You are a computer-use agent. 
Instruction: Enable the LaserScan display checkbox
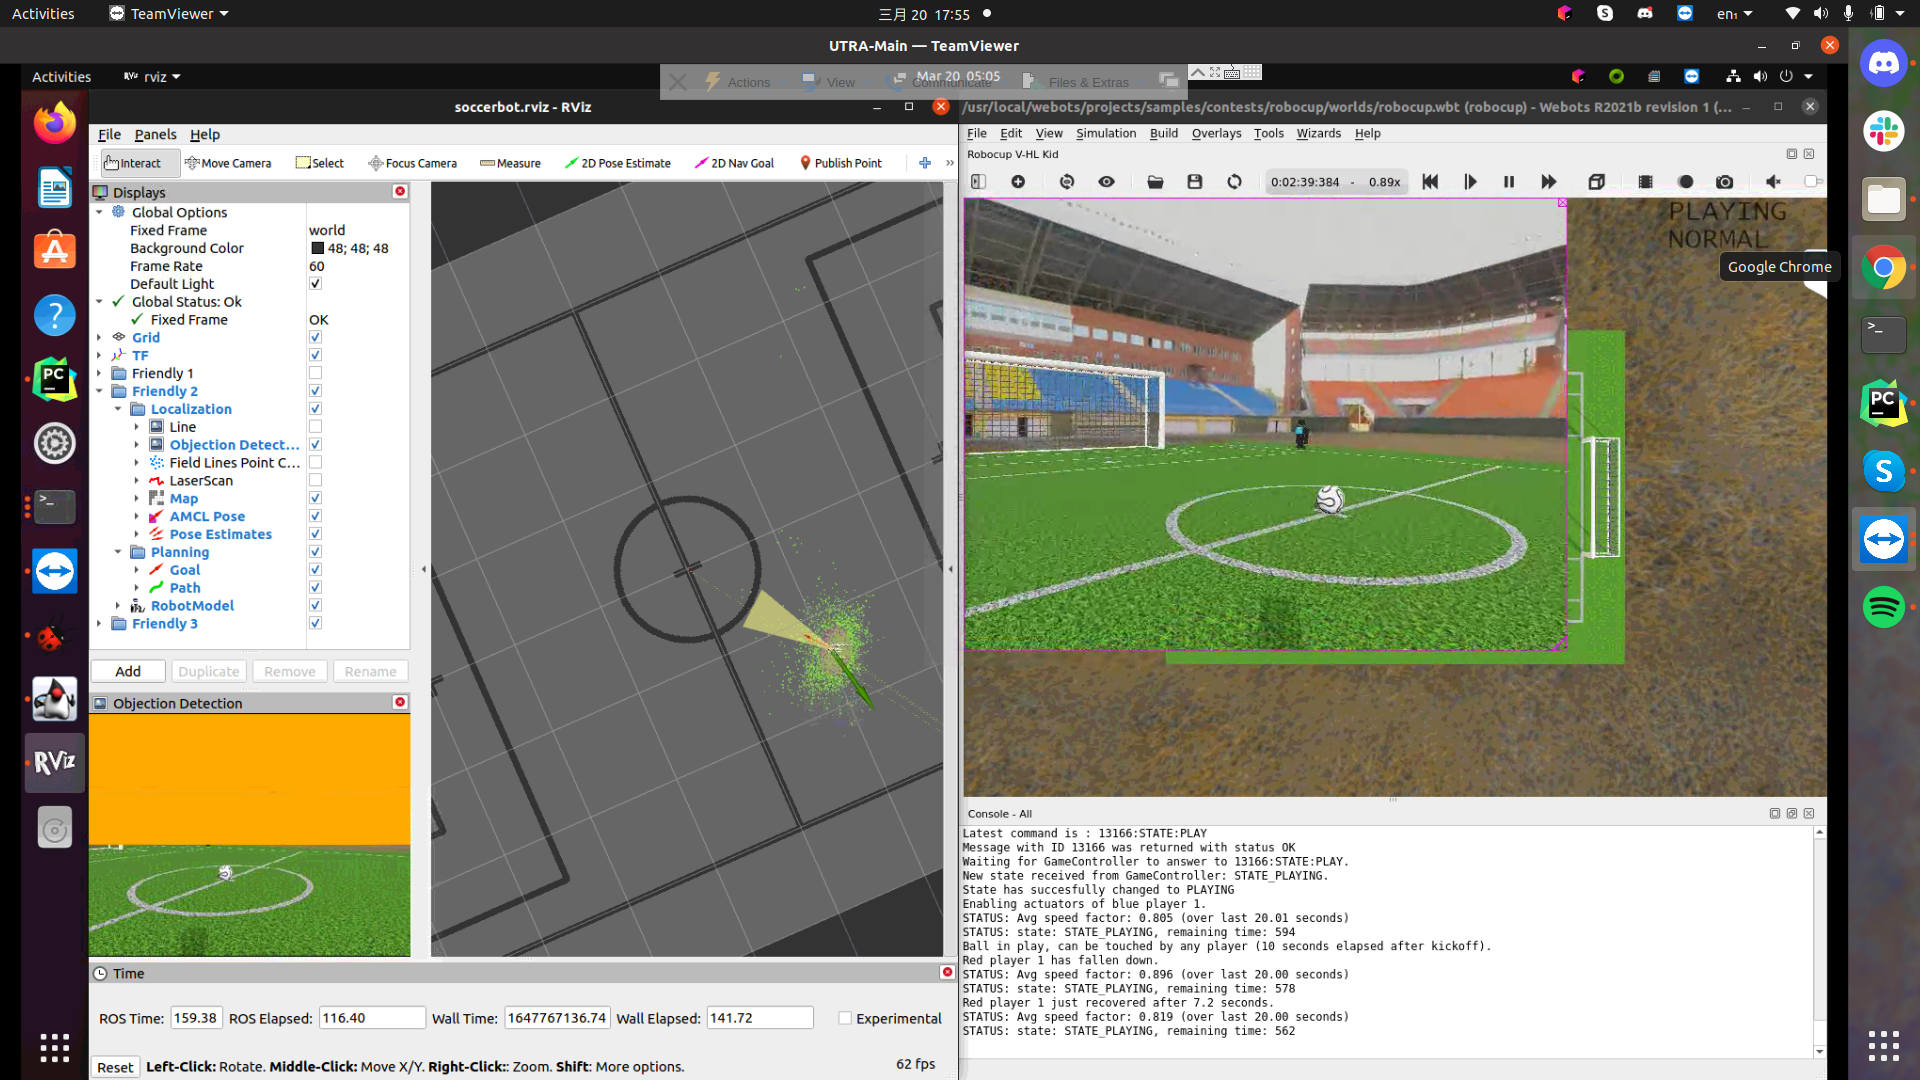[x=315, y=480]
